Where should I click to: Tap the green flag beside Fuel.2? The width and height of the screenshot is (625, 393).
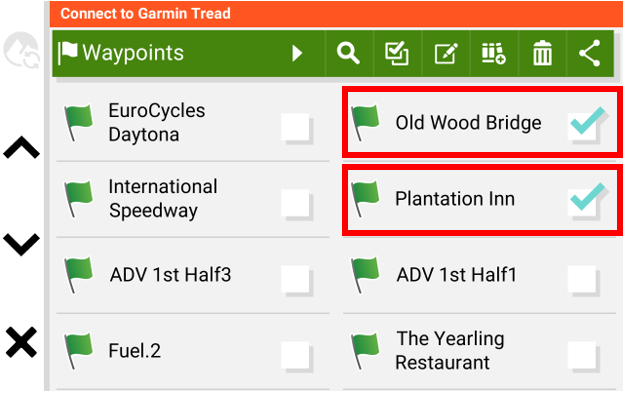tap(79, 352)
